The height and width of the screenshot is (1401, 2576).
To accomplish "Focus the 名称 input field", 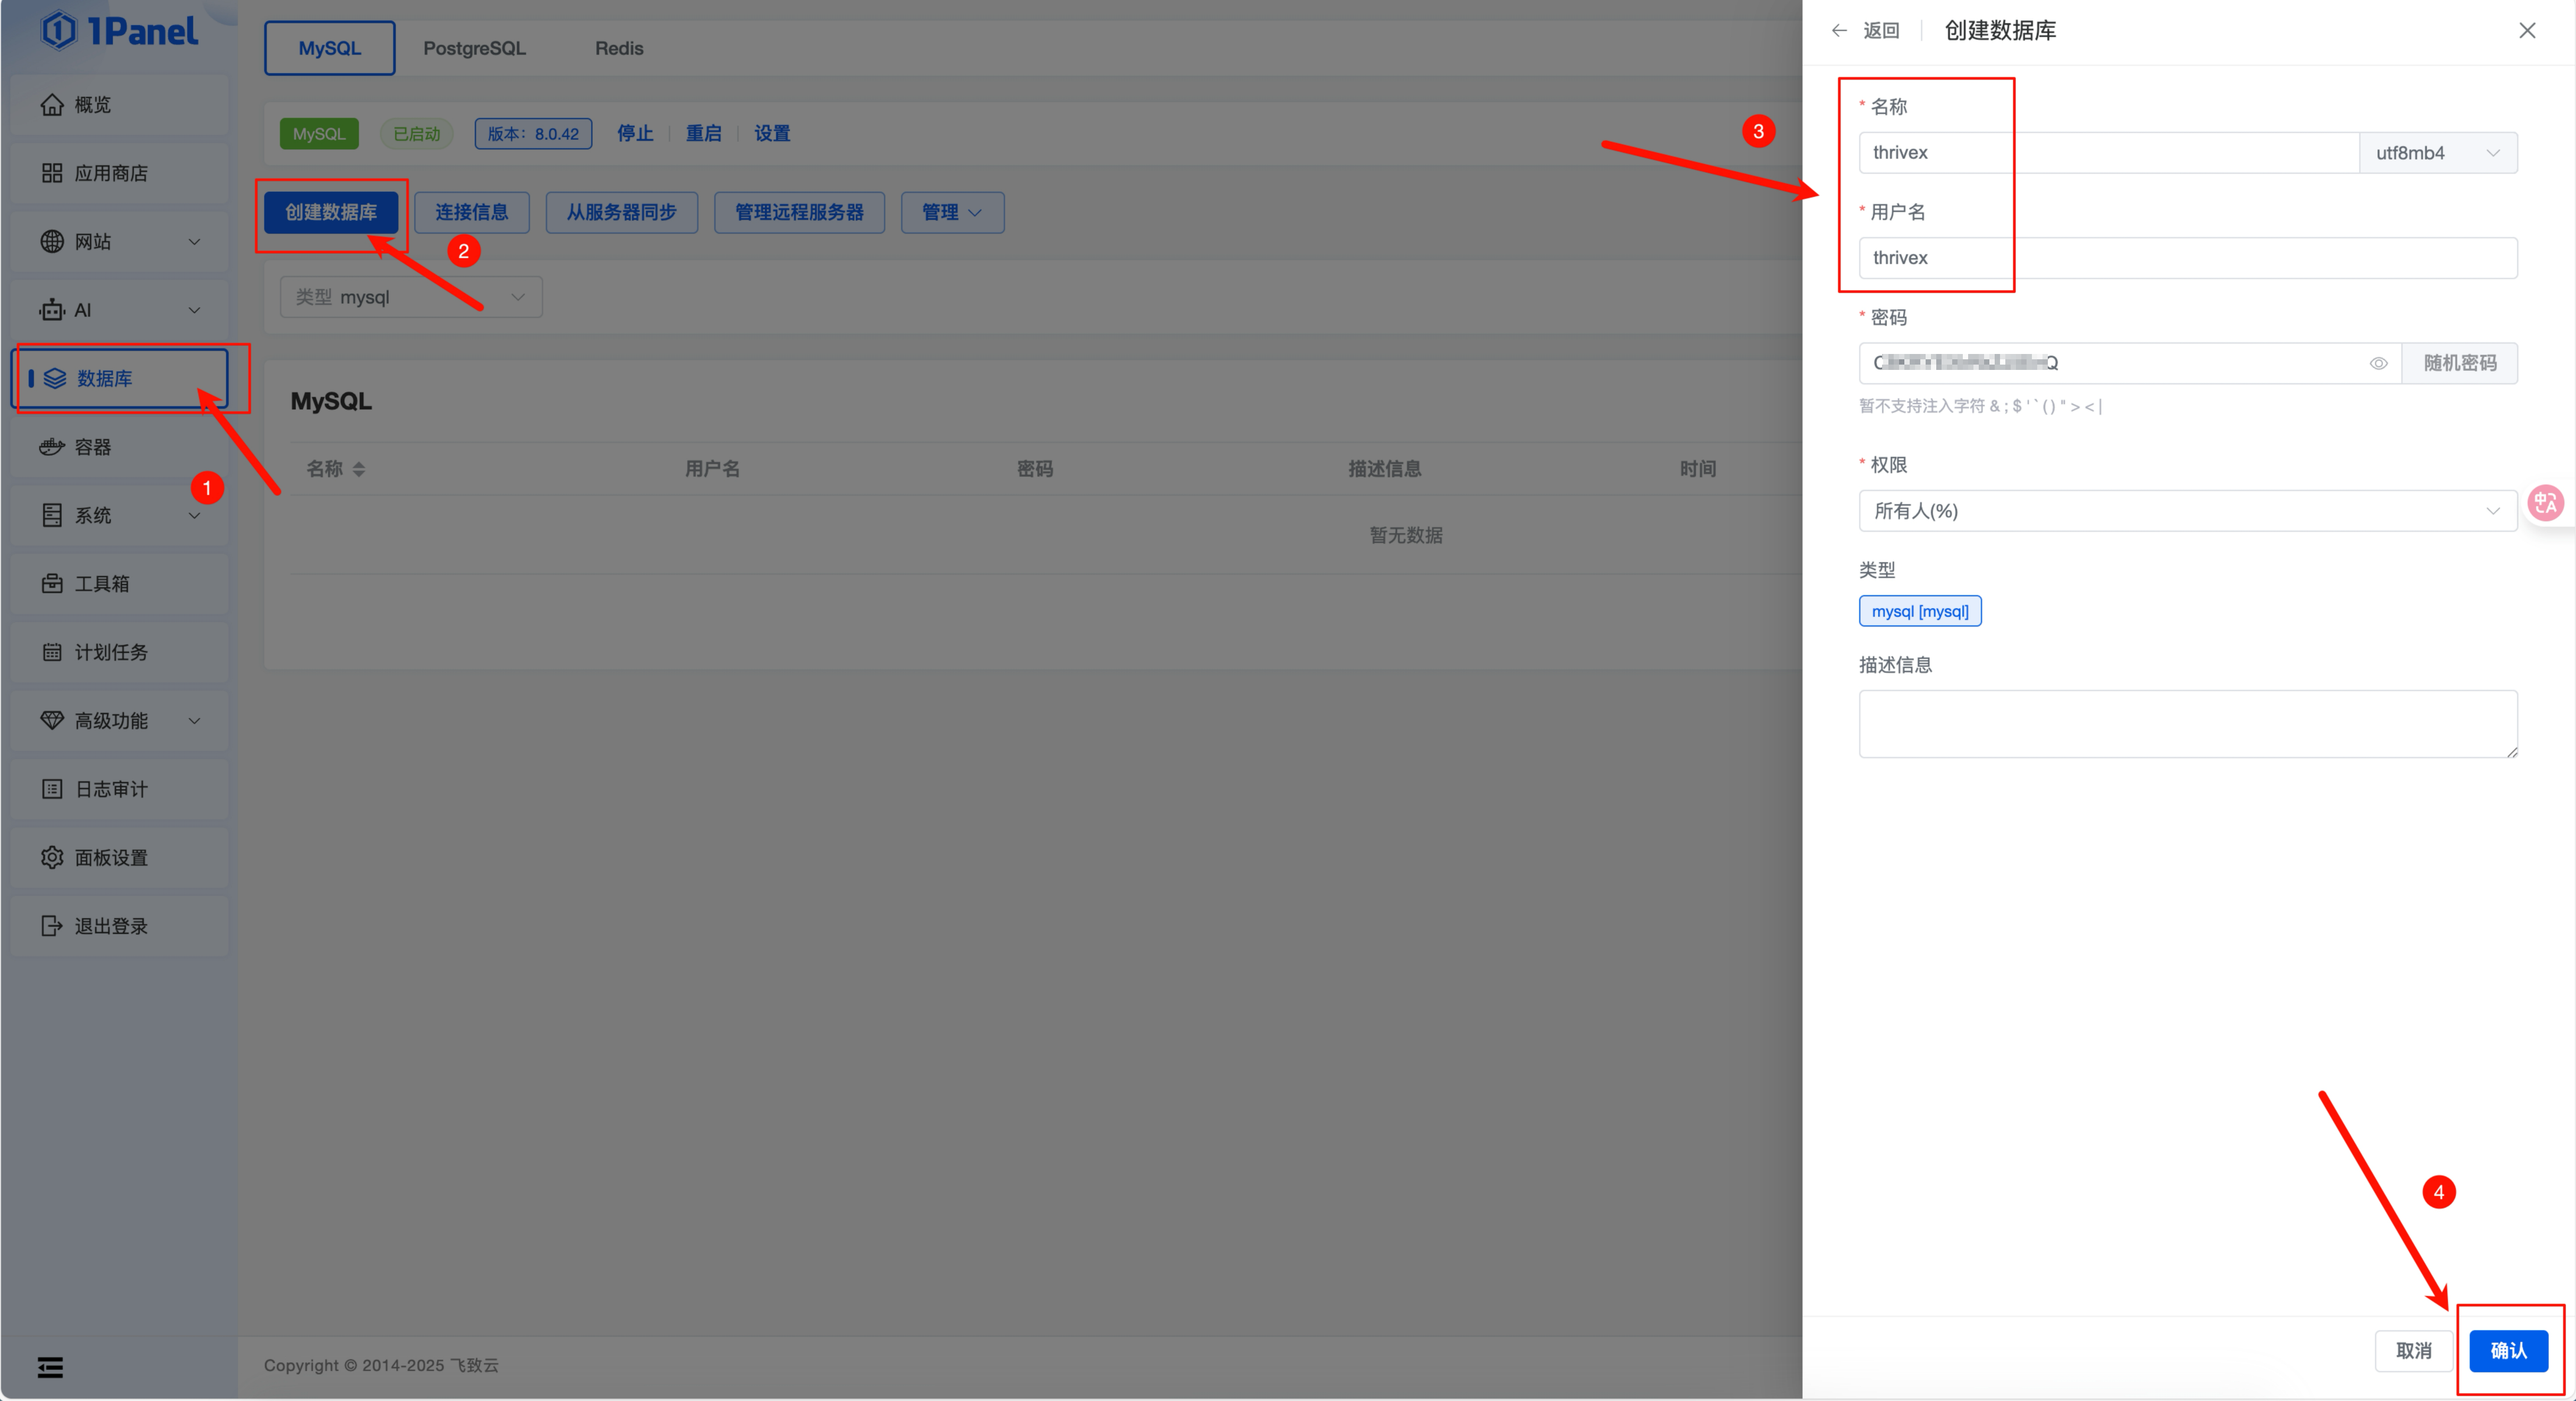I will point(2109,153).
